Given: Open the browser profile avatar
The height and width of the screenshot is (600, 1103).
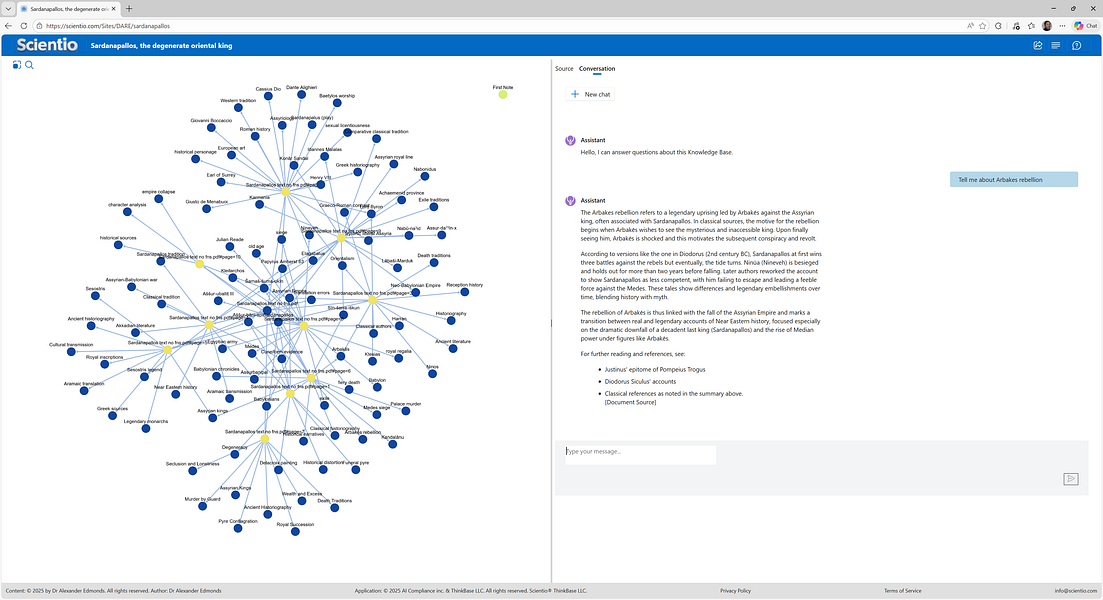Looking at the screenshot, I should click(1047, 26).
